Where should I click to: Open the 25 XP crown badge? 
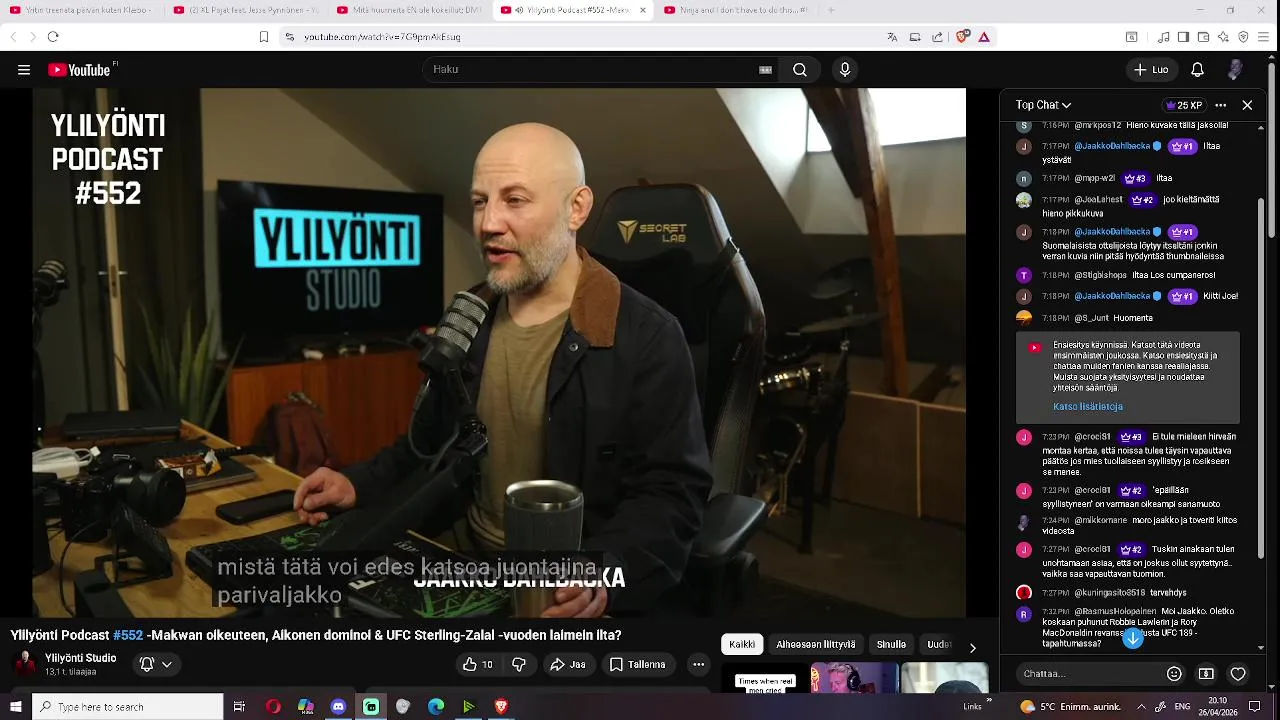pyautogui.click(x=1184, y=105)
